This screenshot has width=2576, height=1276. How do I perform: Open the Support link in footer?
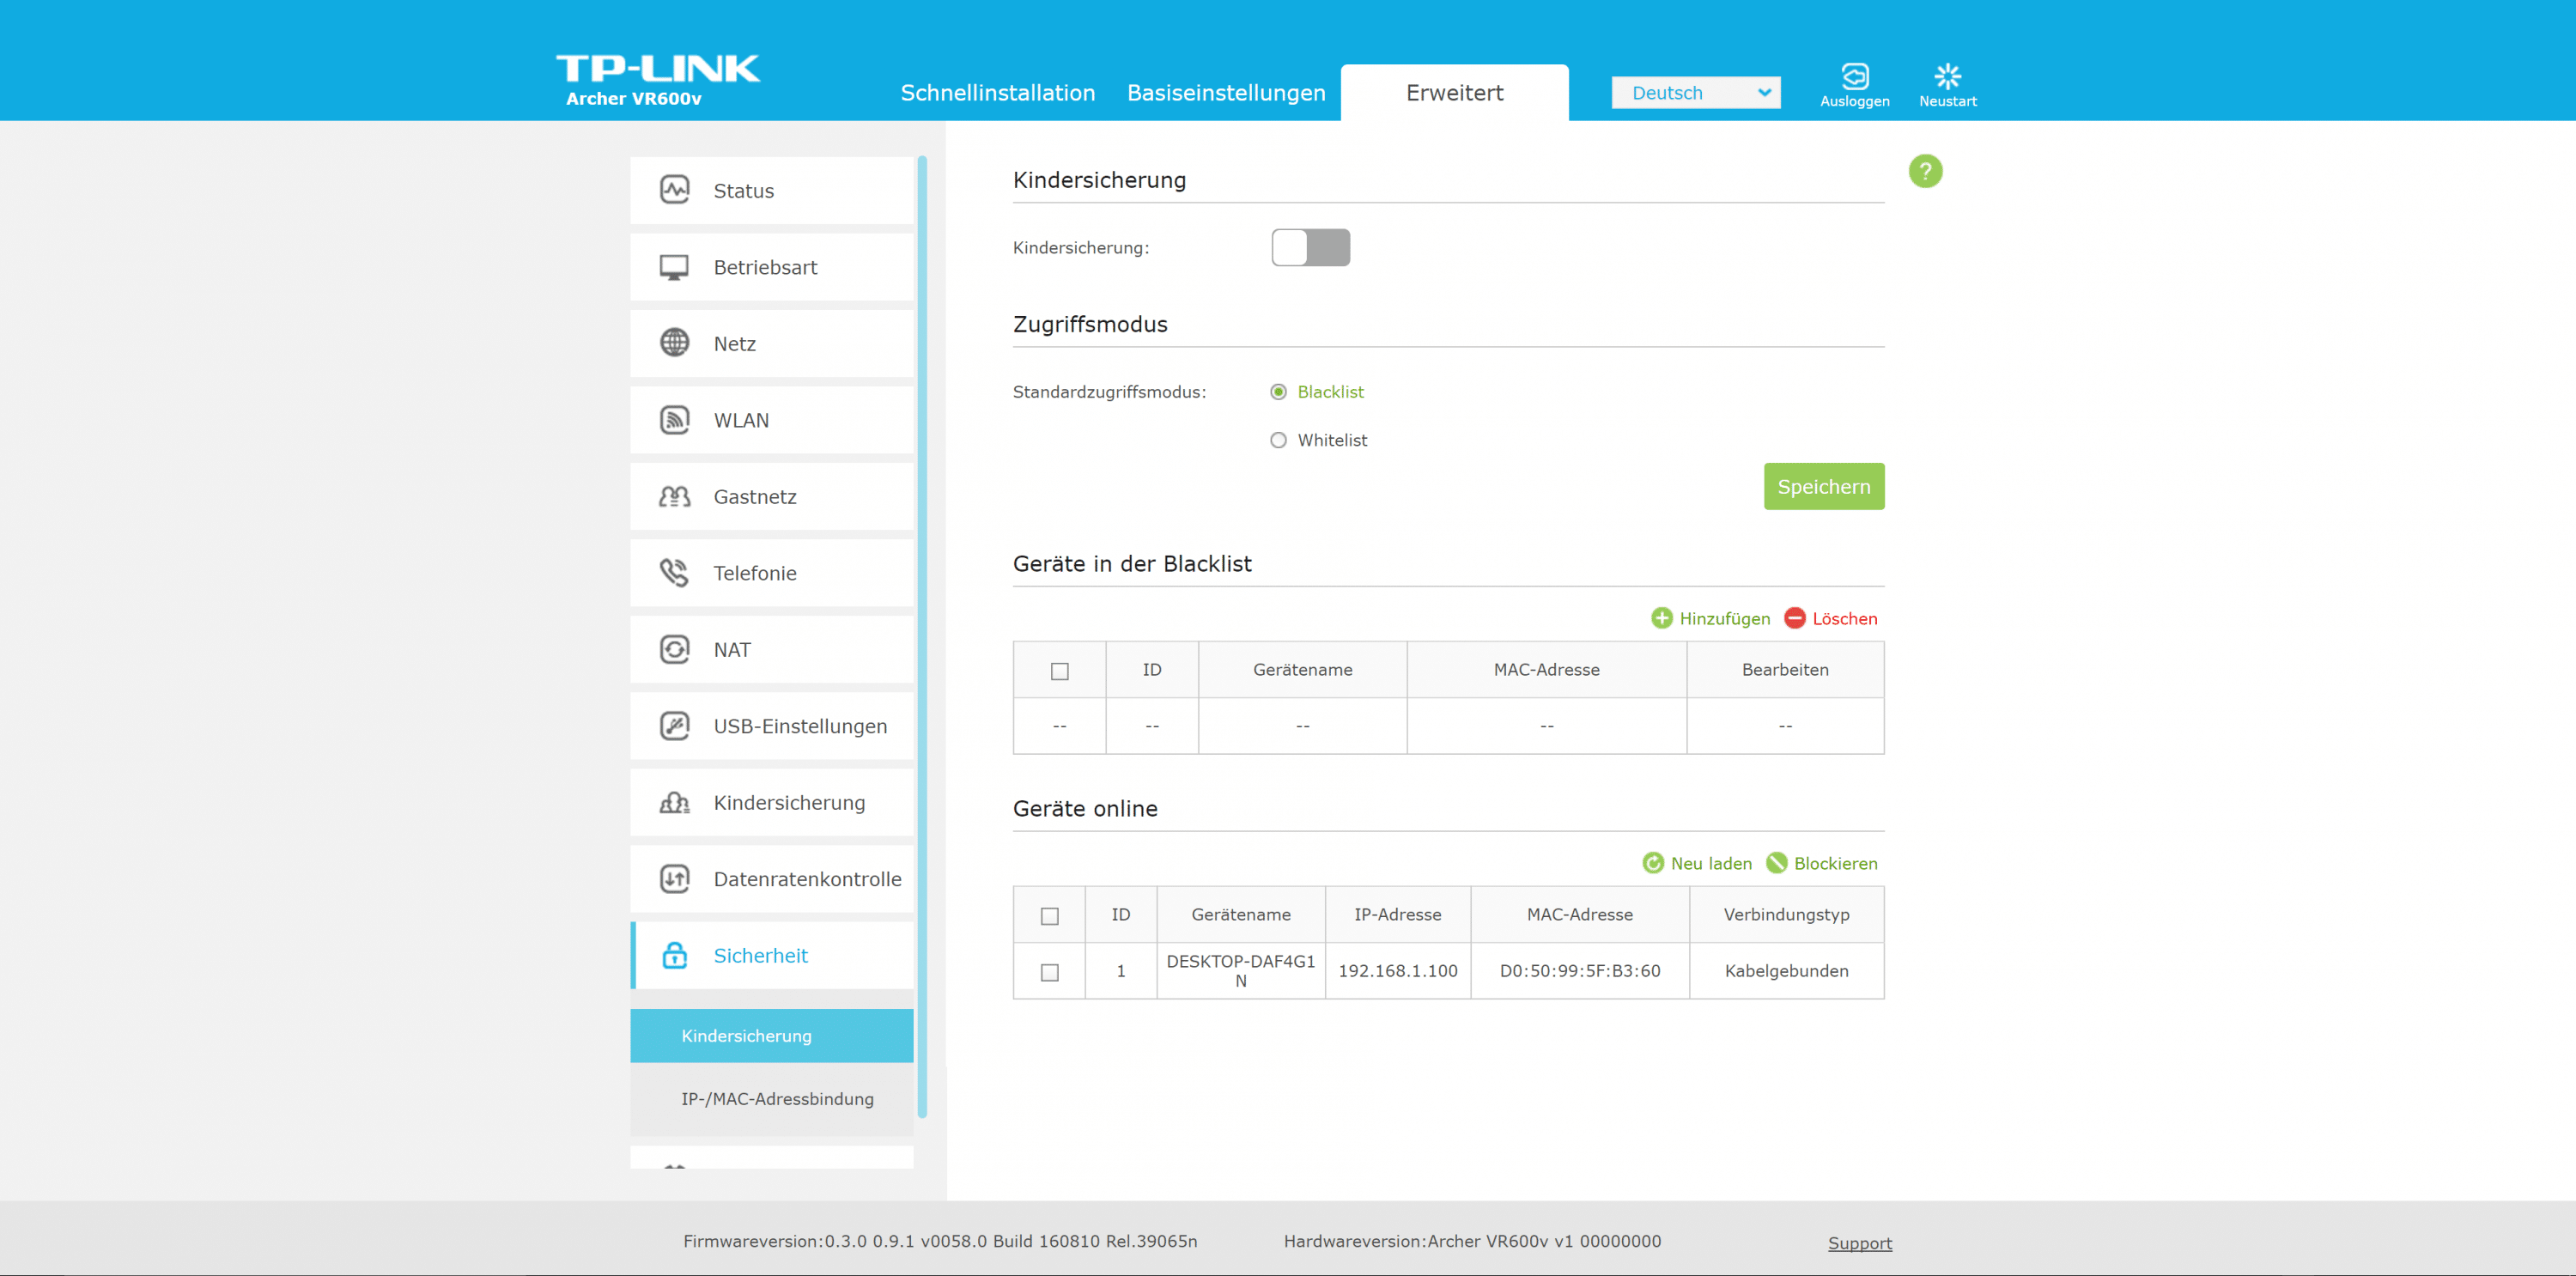click(1859, 1243)
